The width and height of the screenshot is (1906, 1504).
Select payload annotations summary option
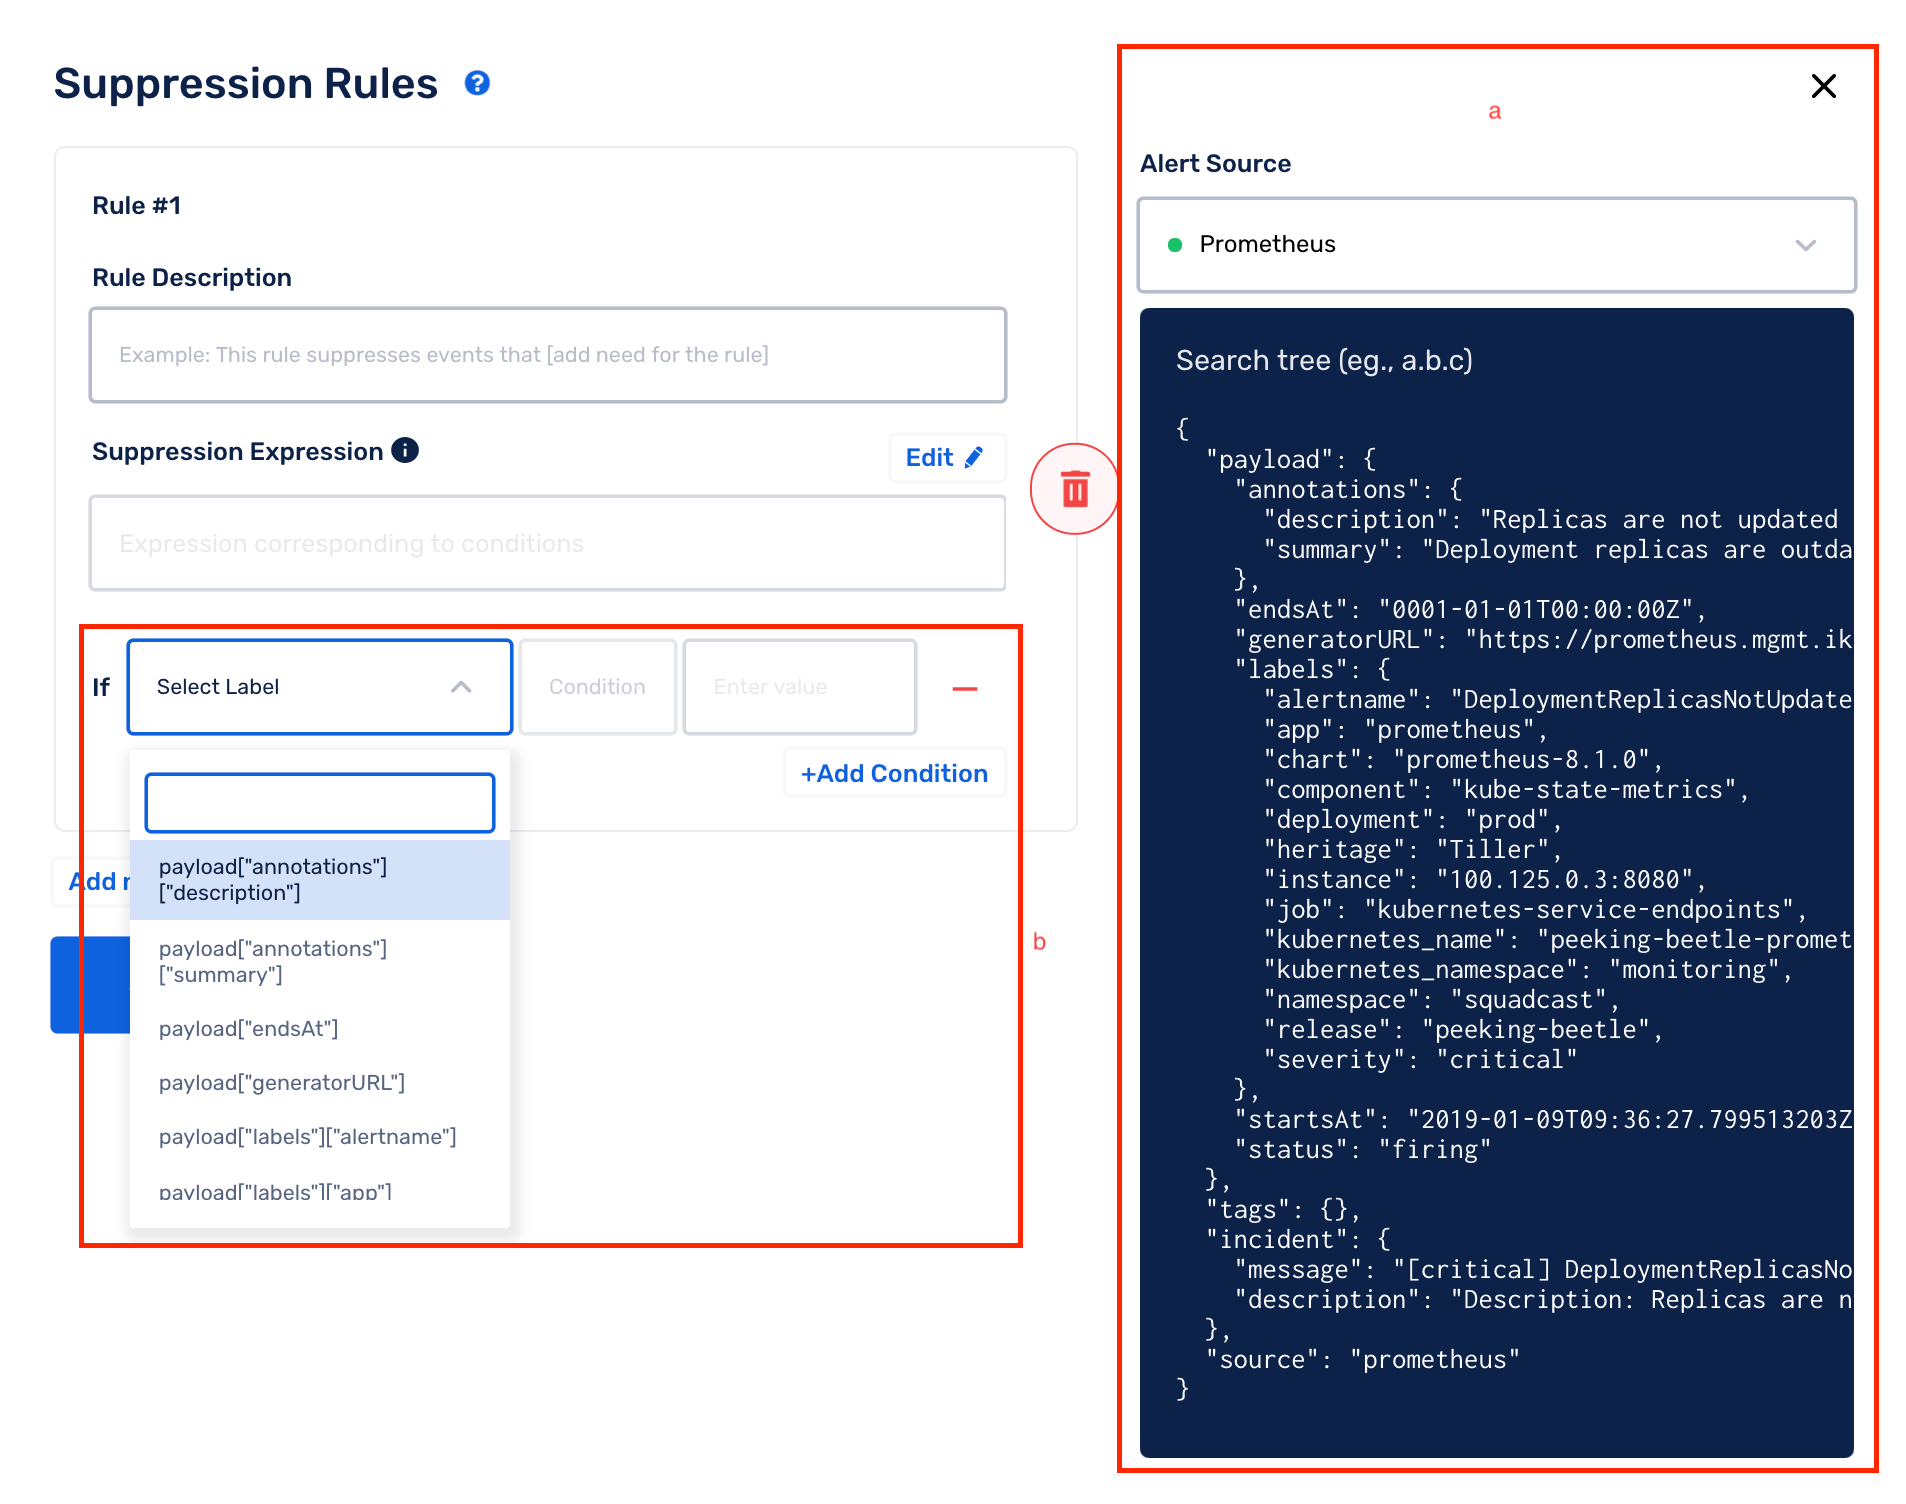coord(320,961)
